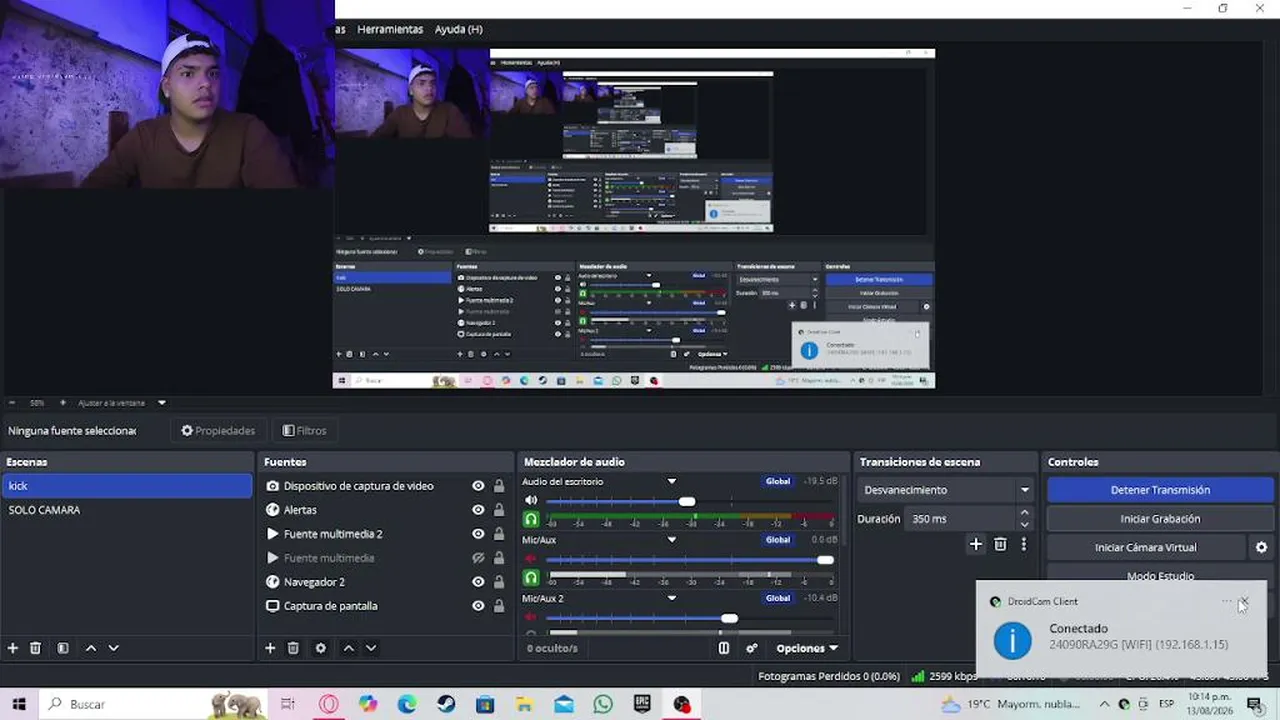The height and width of the screenshot is (720, 1280).
Task: Expand the Mic/Aux channel menu arrow
Action: [672, 540]
